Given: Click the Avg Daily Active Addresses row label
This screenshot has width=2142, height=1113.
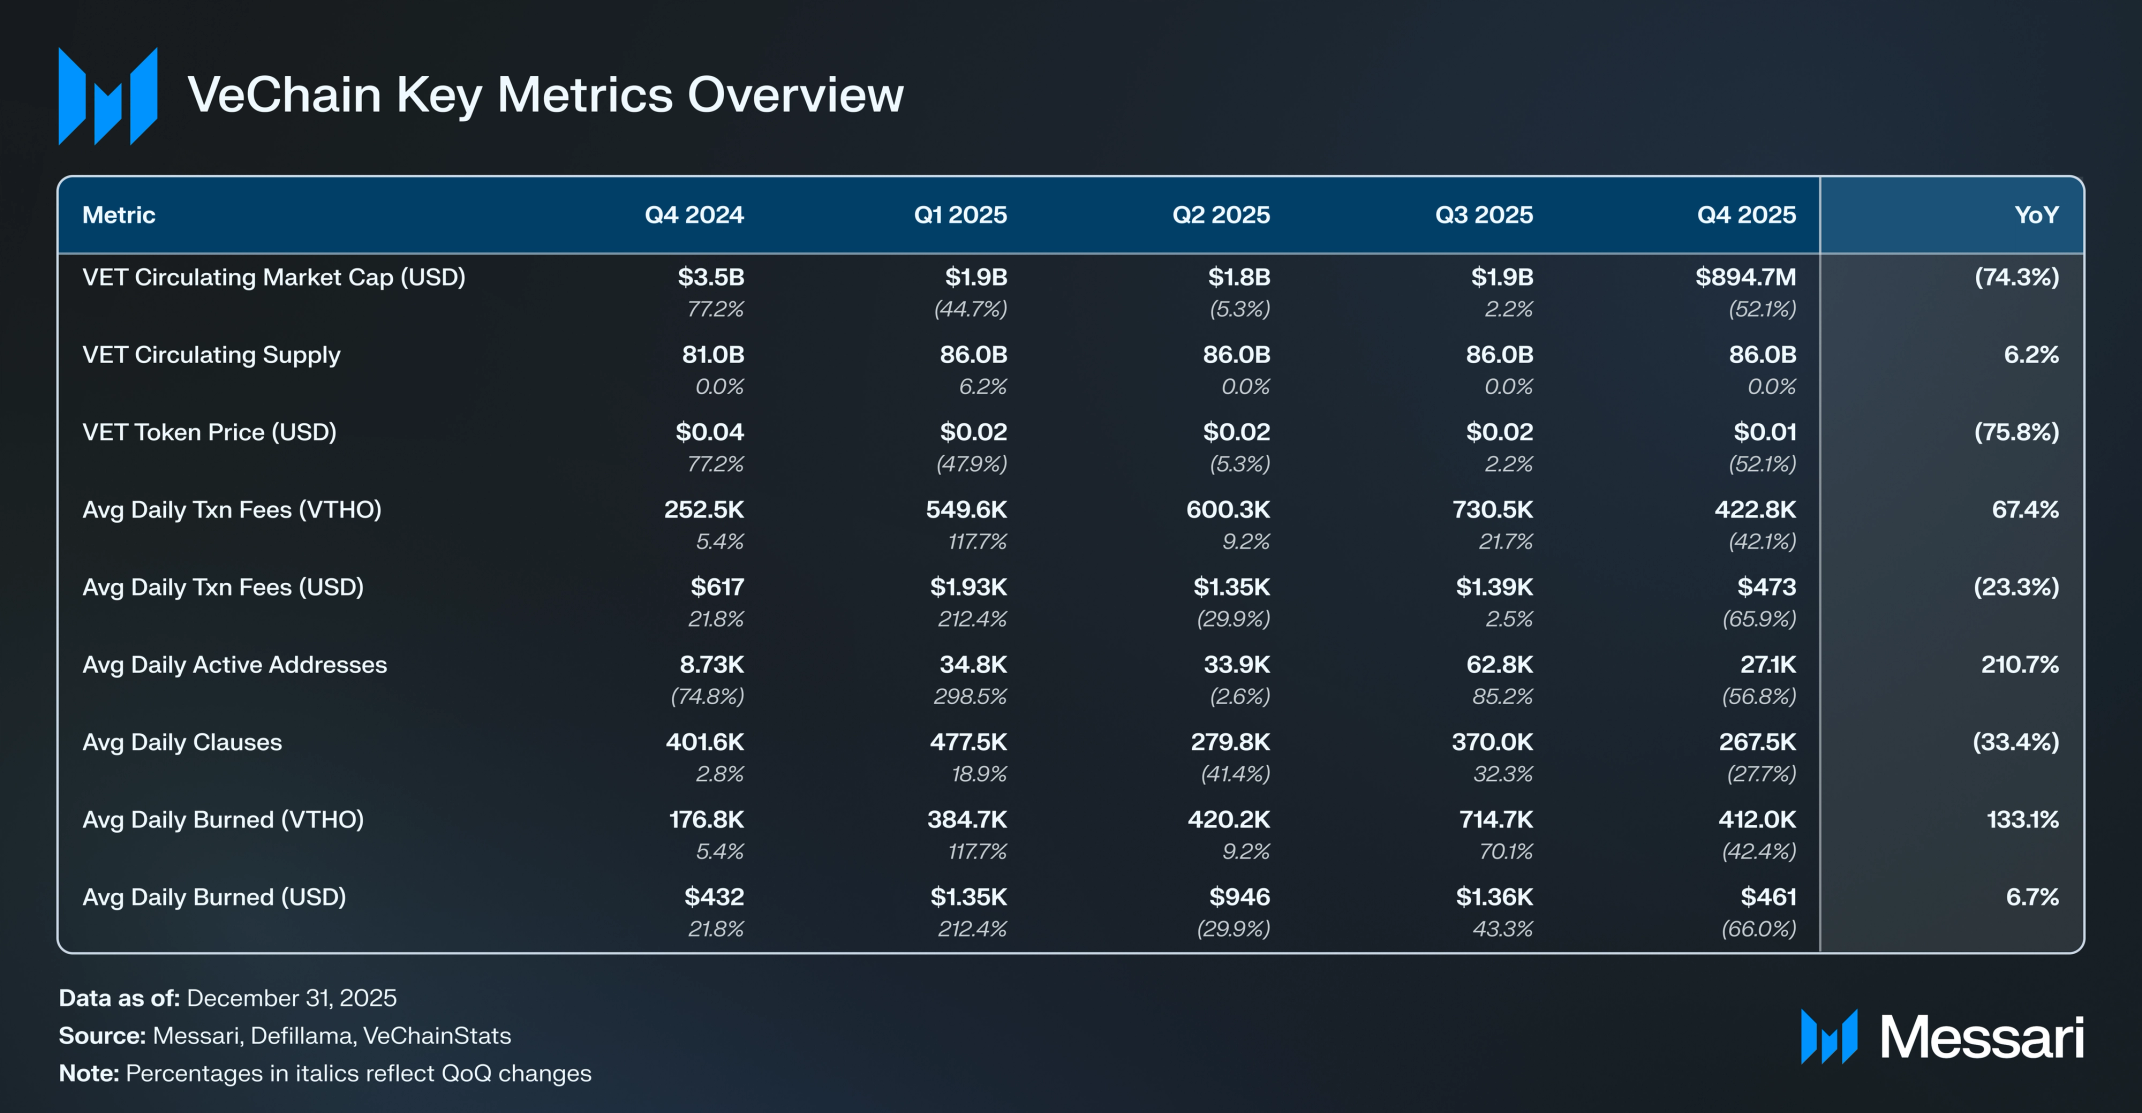Looking at the screenshot, I should 234,665.
